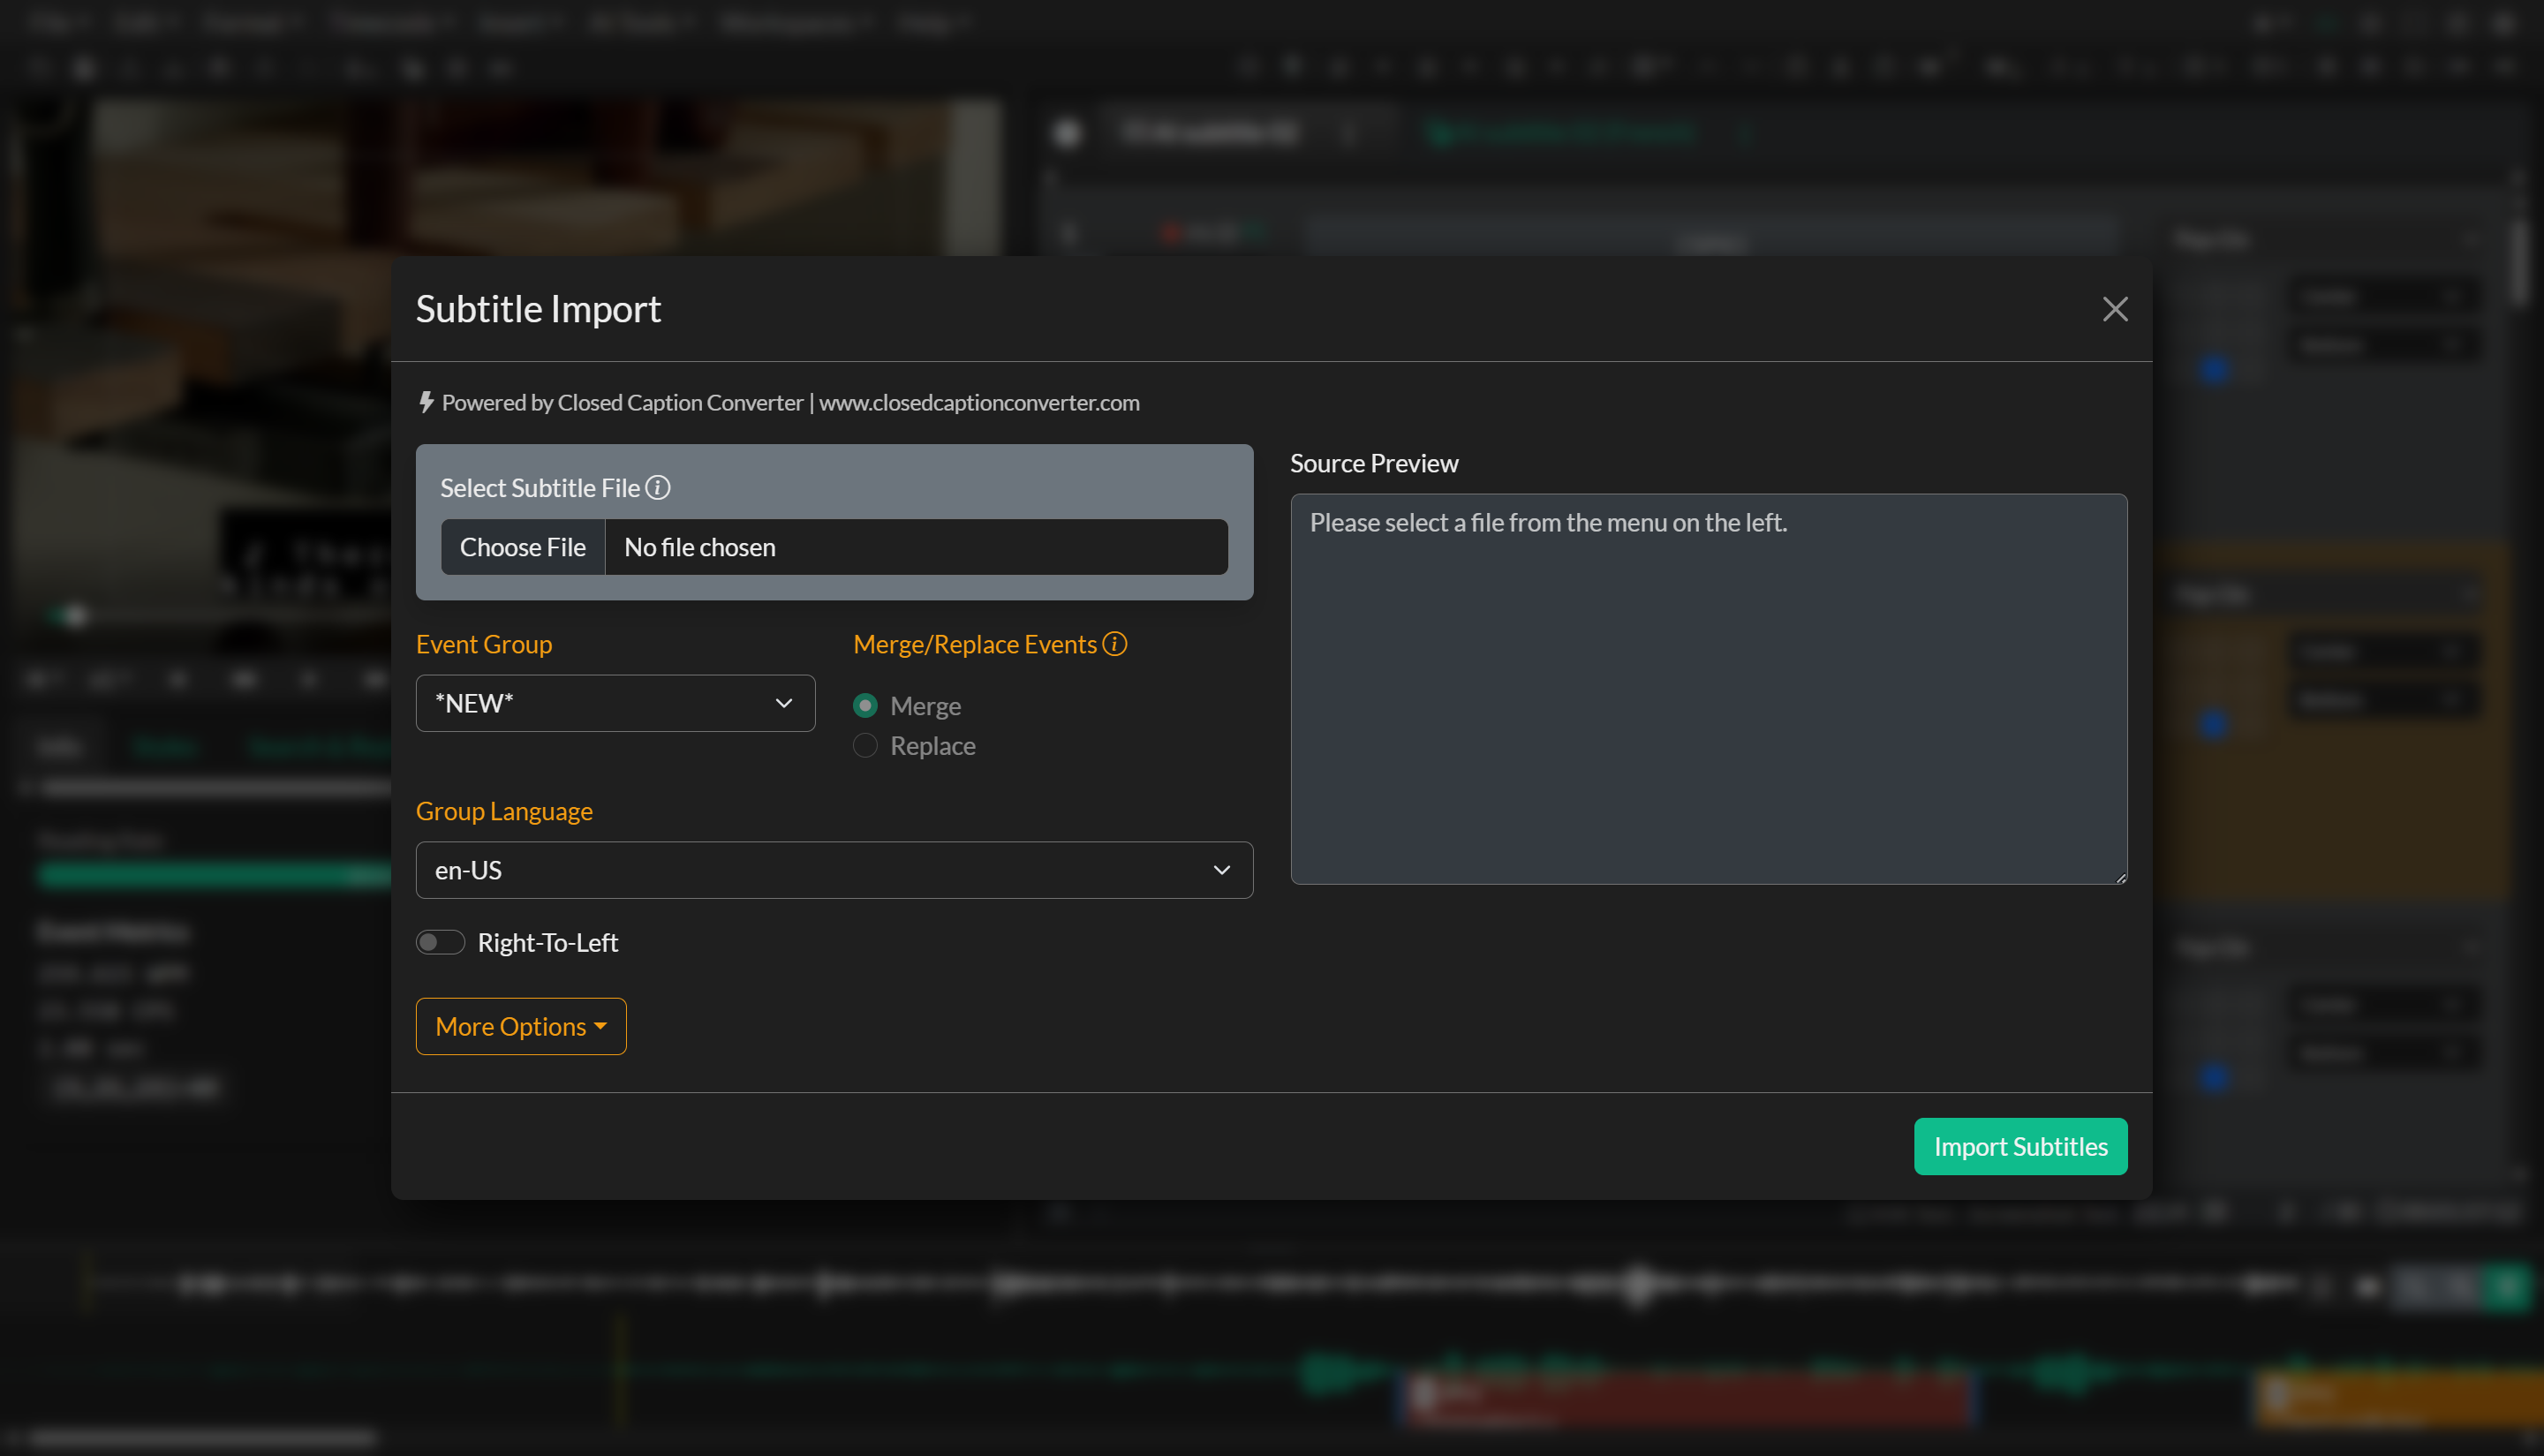Screen dimensions: 2544x1456
Task: Dismiss the Subtitle Import dialog with the X
Action: point(2115,309)
